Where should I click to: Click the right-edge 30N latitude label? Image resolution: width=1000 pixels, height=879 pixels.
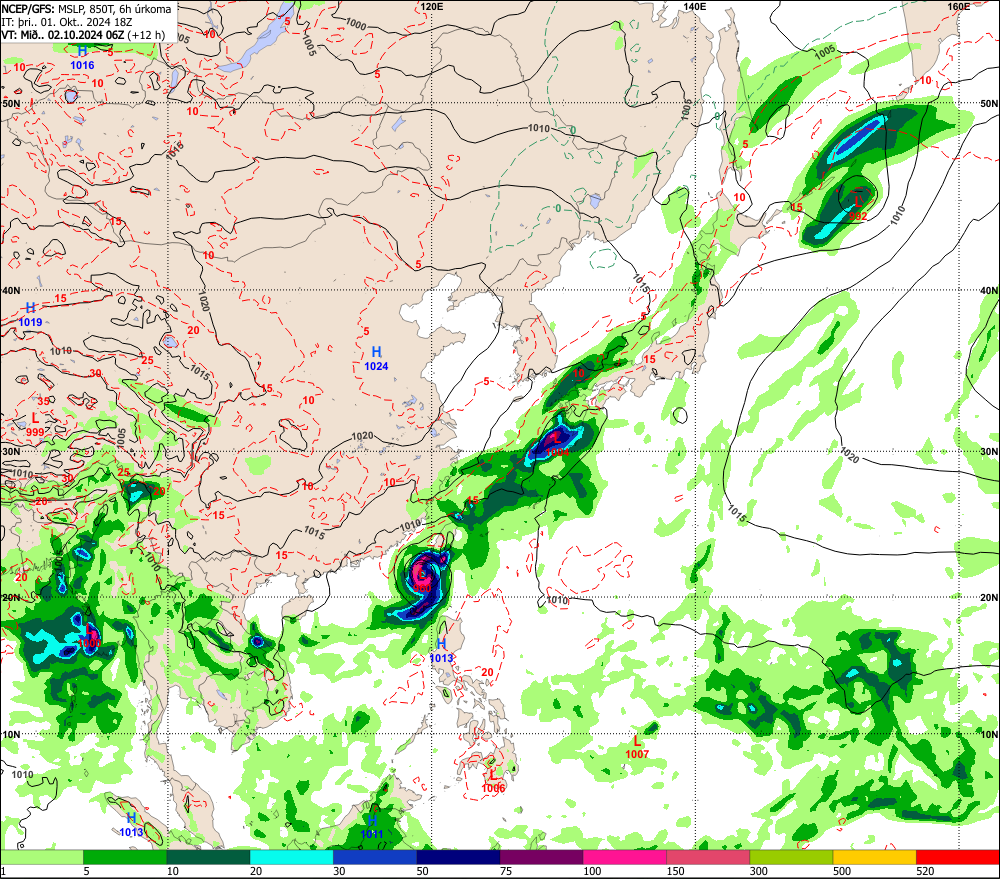(989, 452)
